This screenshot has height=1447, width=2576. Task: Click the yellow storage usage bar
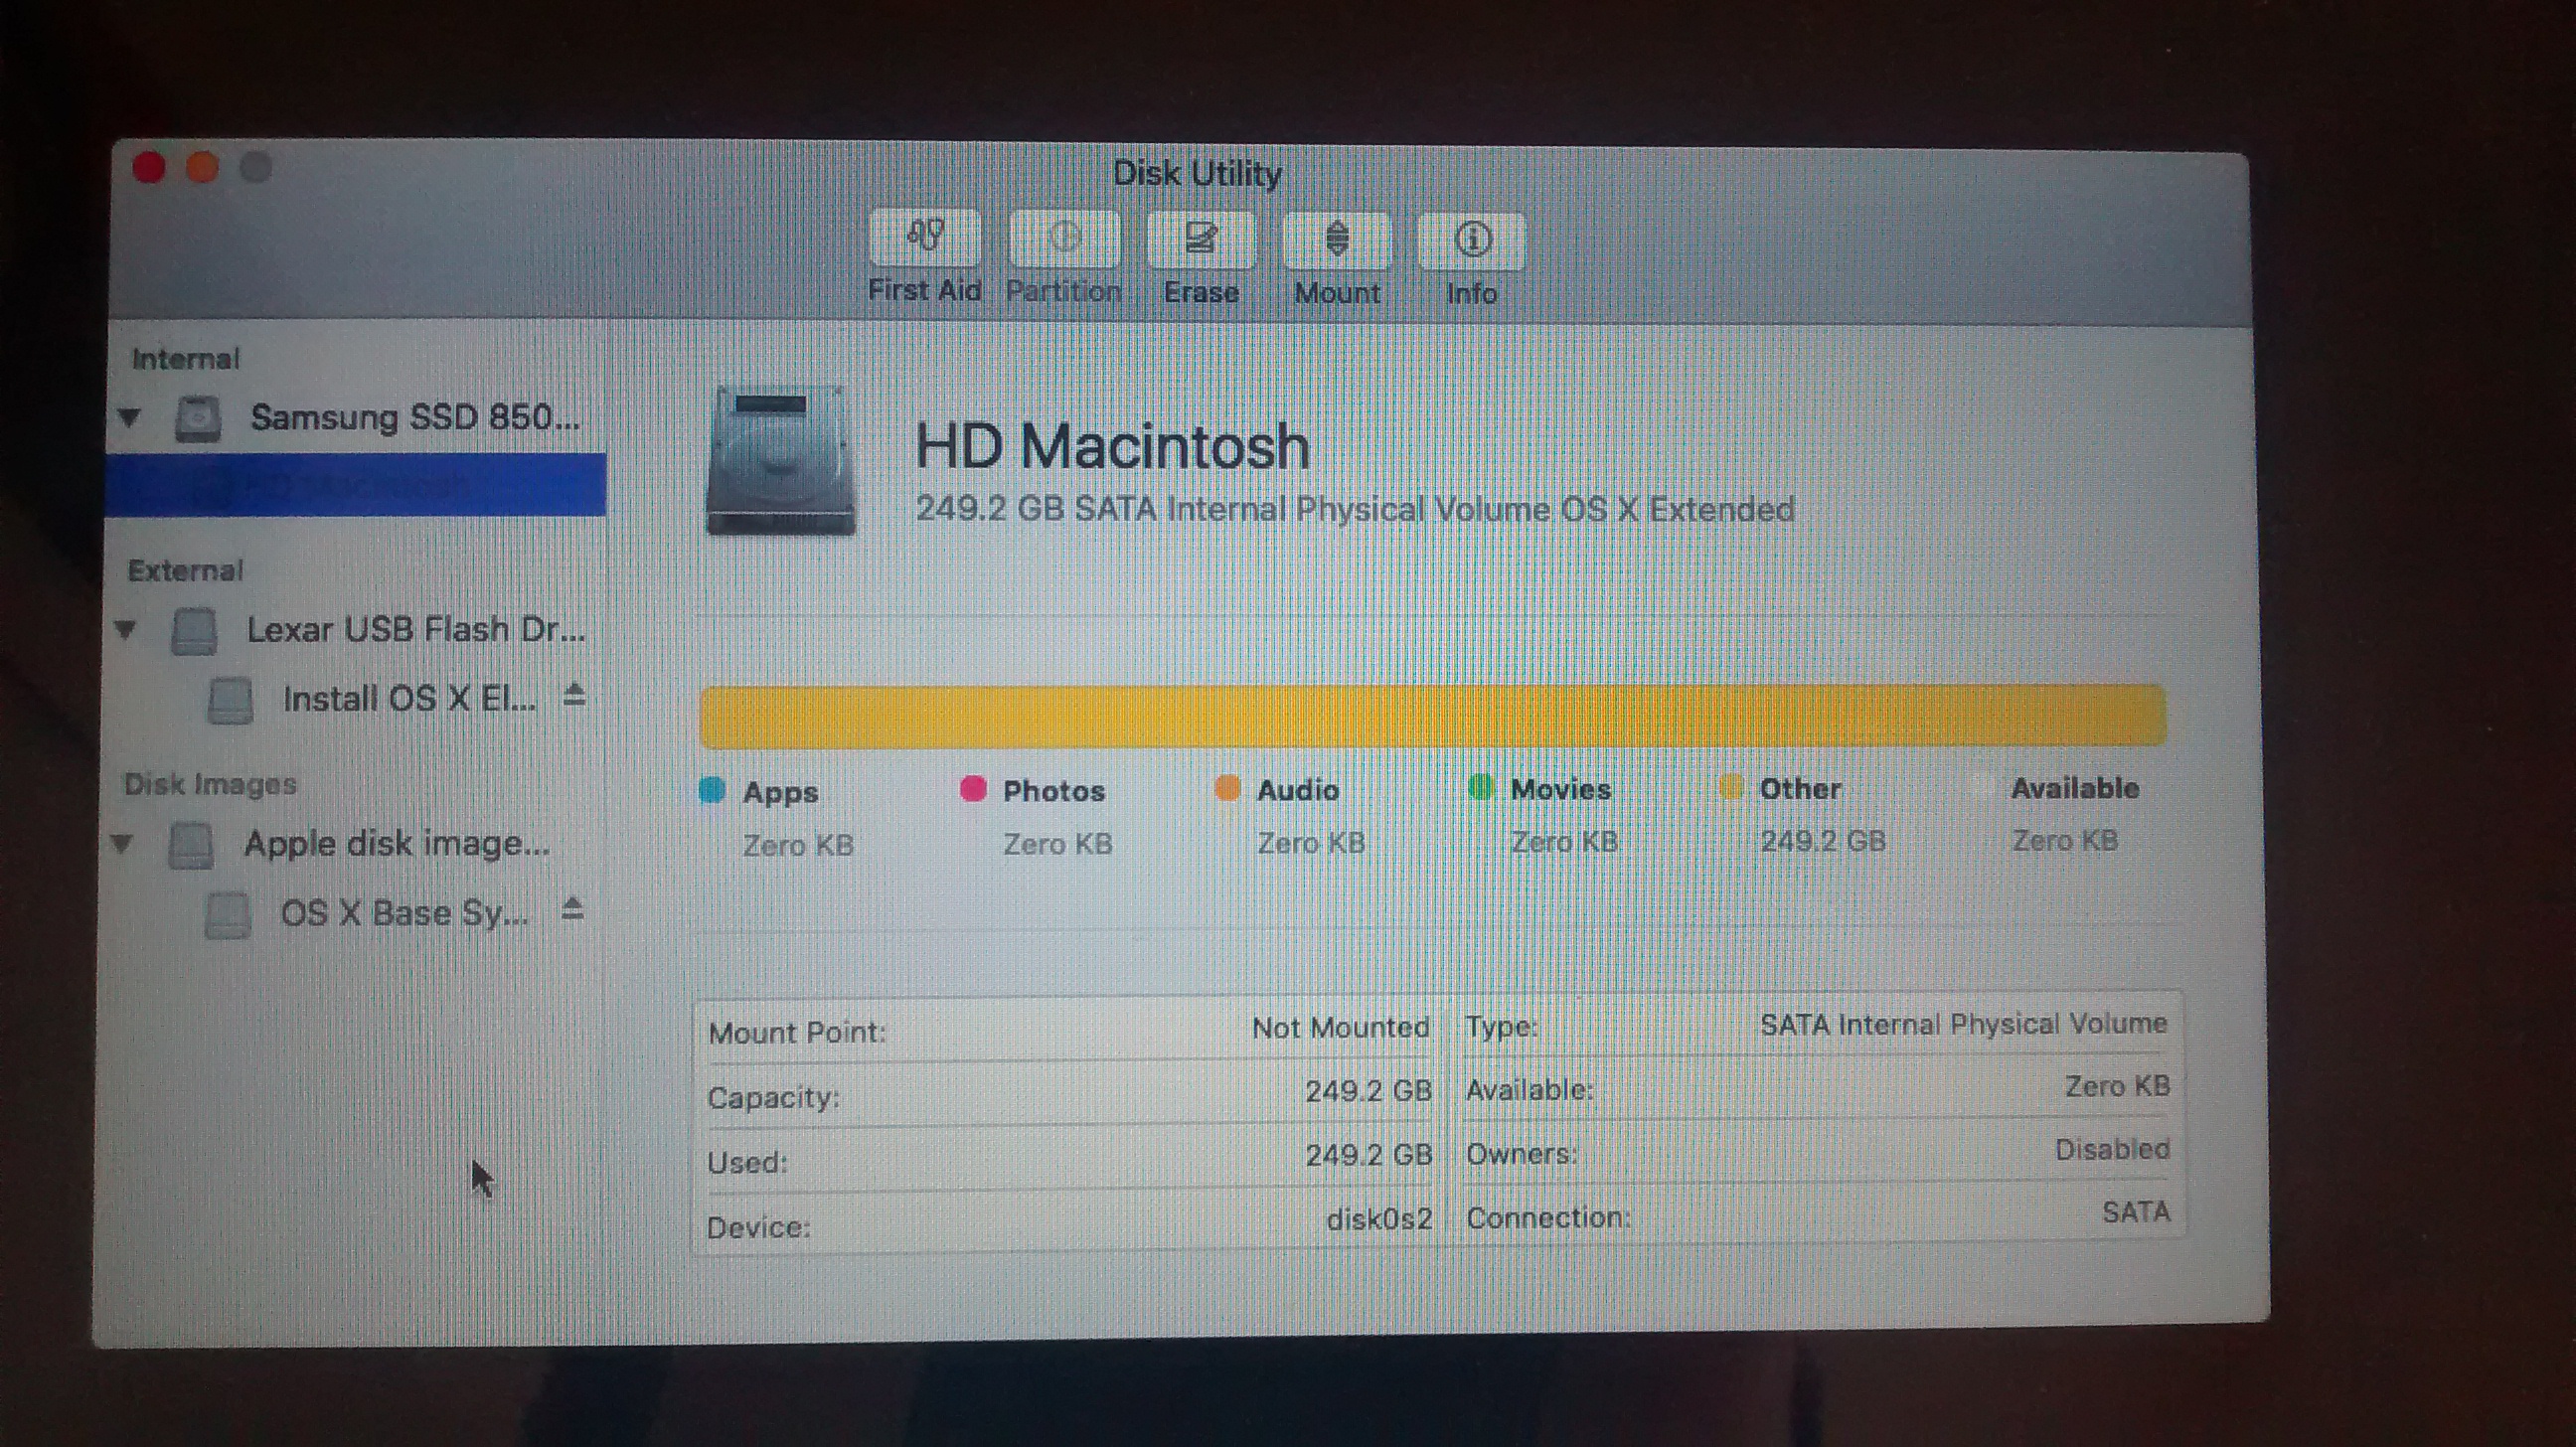[x=1432, y=716]
